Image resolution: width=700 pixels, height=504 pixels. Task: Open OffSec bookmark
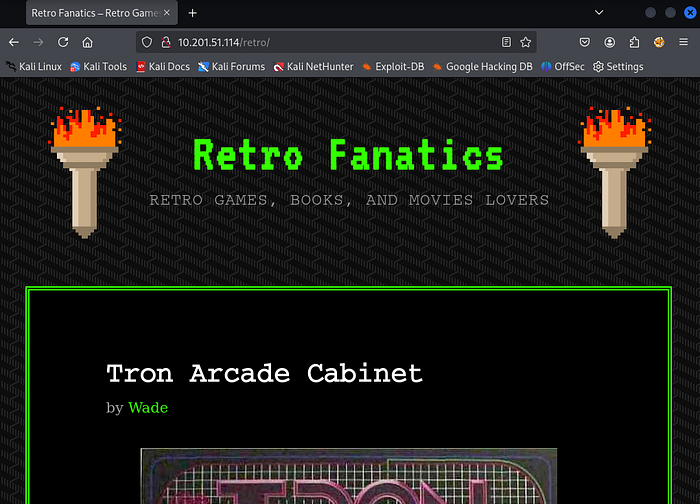pyautogui.click(x=562, y=67)
